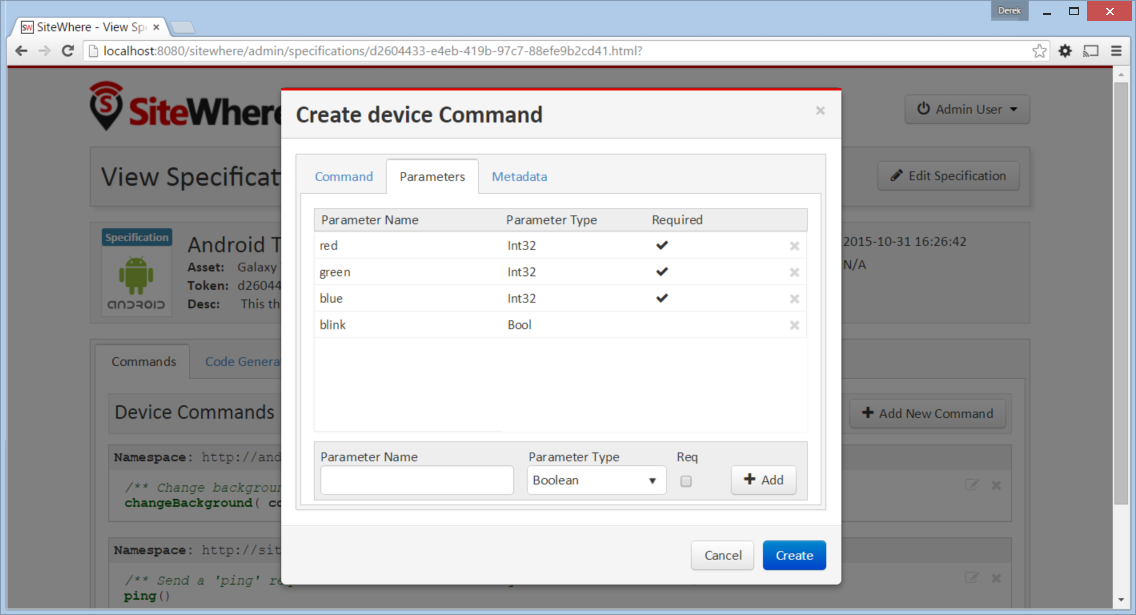
Task: Reload the page
Action: pos(67,51)
